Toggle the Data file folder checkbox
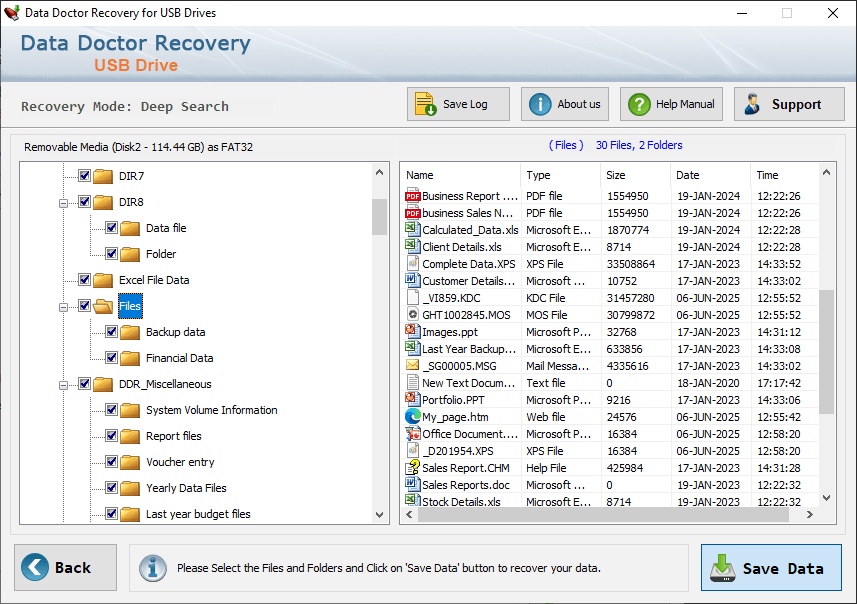 point(111,227)
